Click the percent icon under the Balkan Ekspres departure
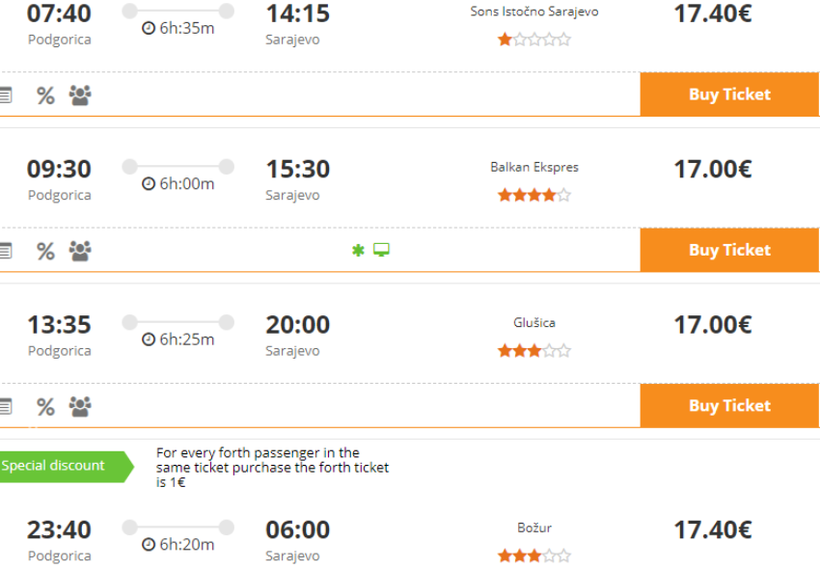The width and height of the screenshot is (820, 569). pyautogui.click(x=45, y=250)
